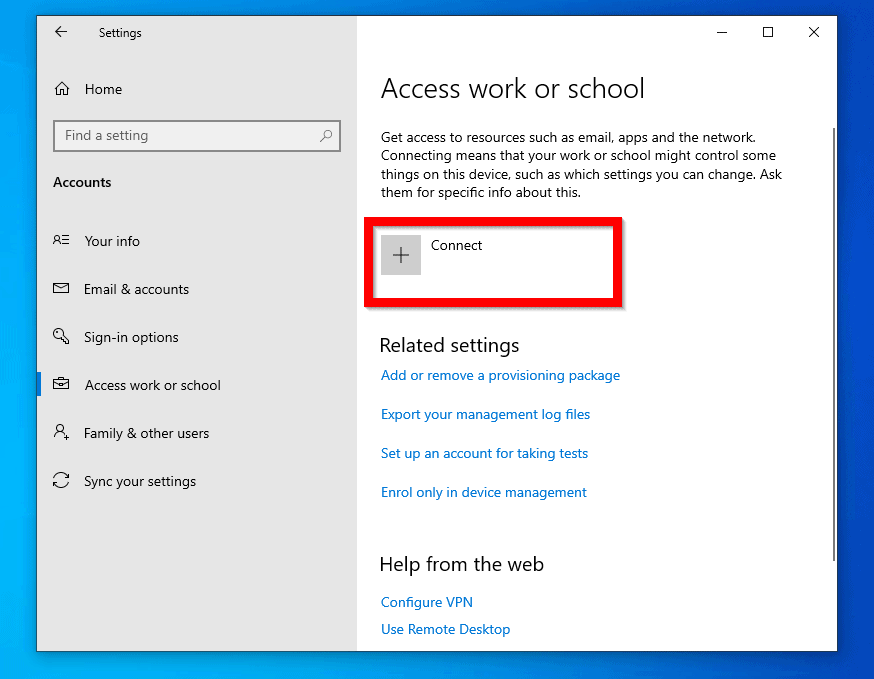
Task: Open Enrol only in device management
Action: click(x=483, y=492)
